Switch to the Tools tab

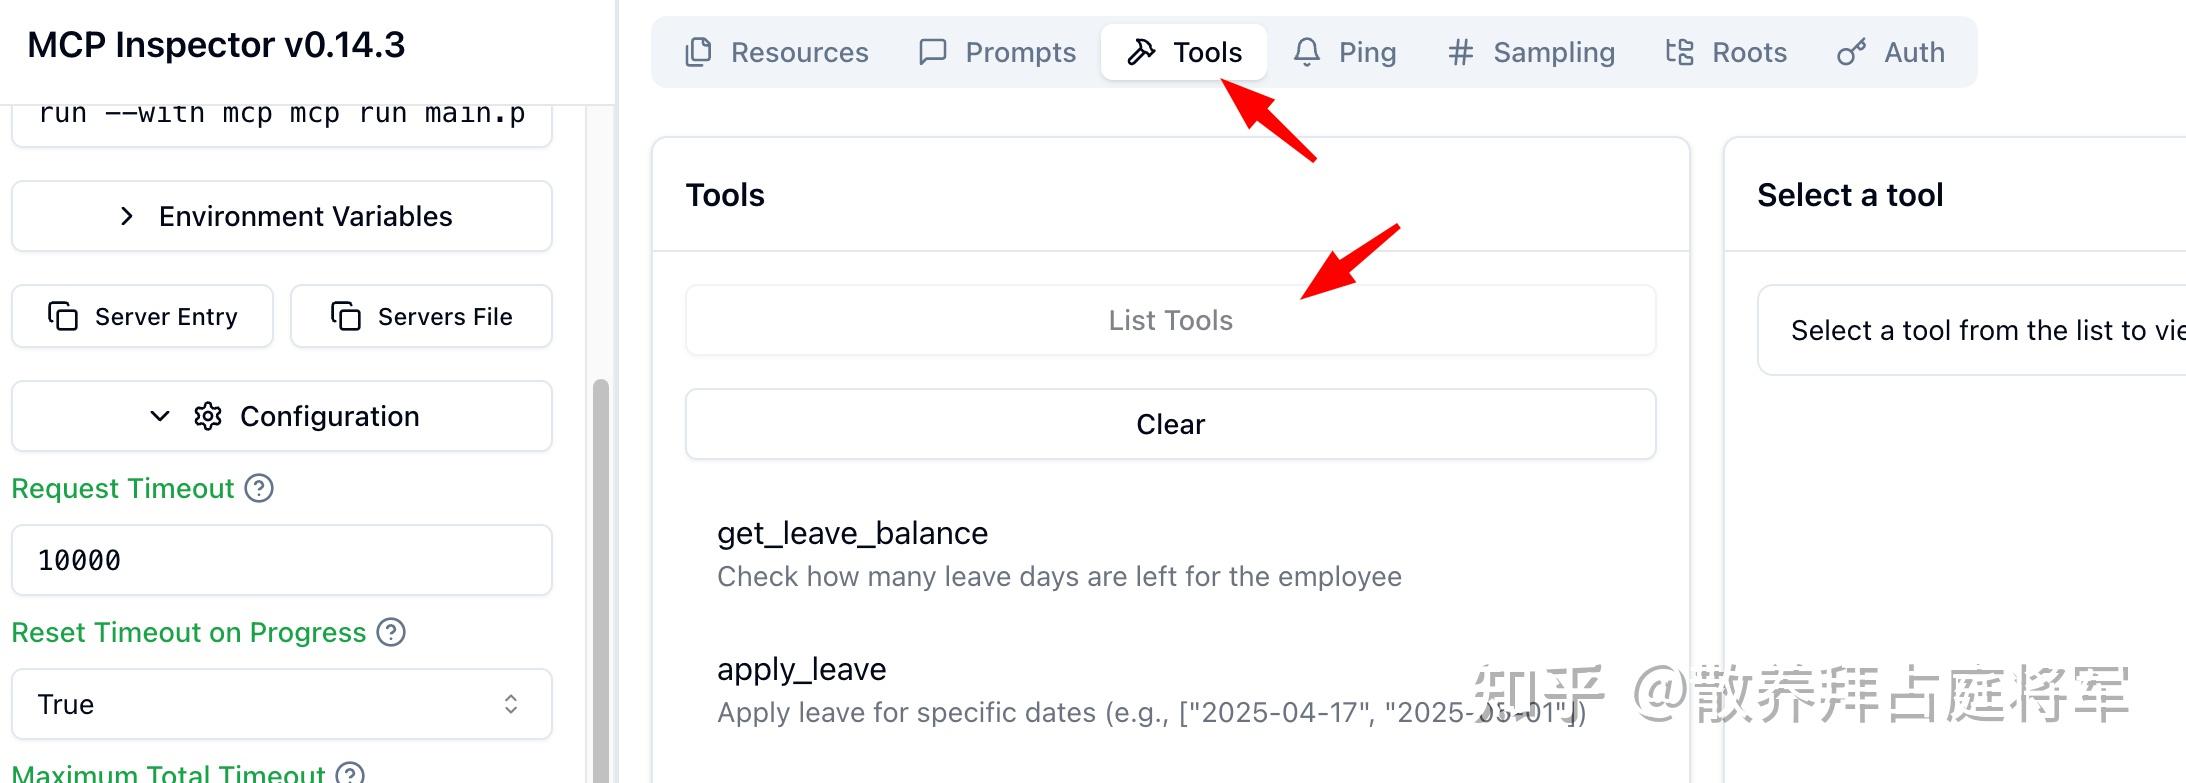pyautogui.click(x=1184, y=52)
